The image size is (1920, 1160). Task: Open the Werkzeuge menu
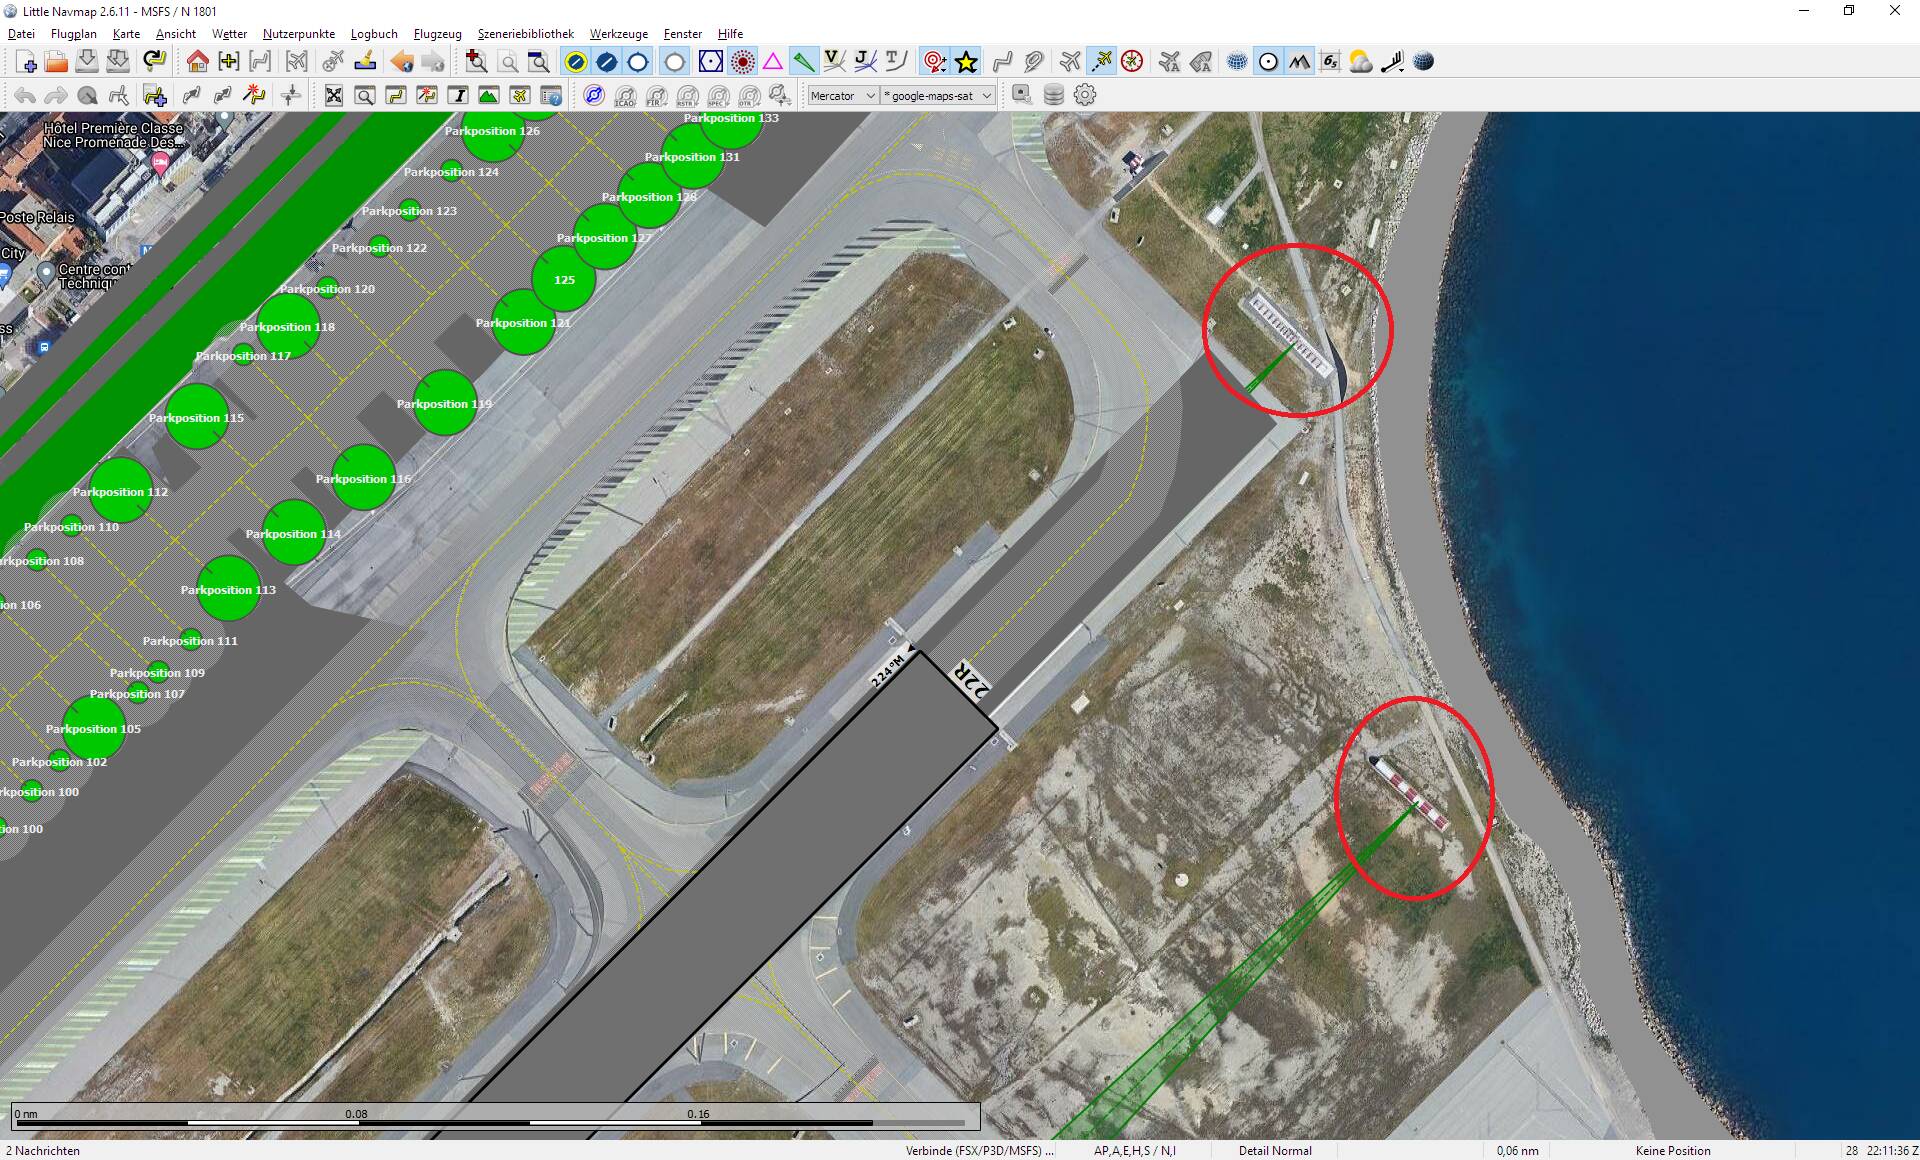[x=618, y=33]
